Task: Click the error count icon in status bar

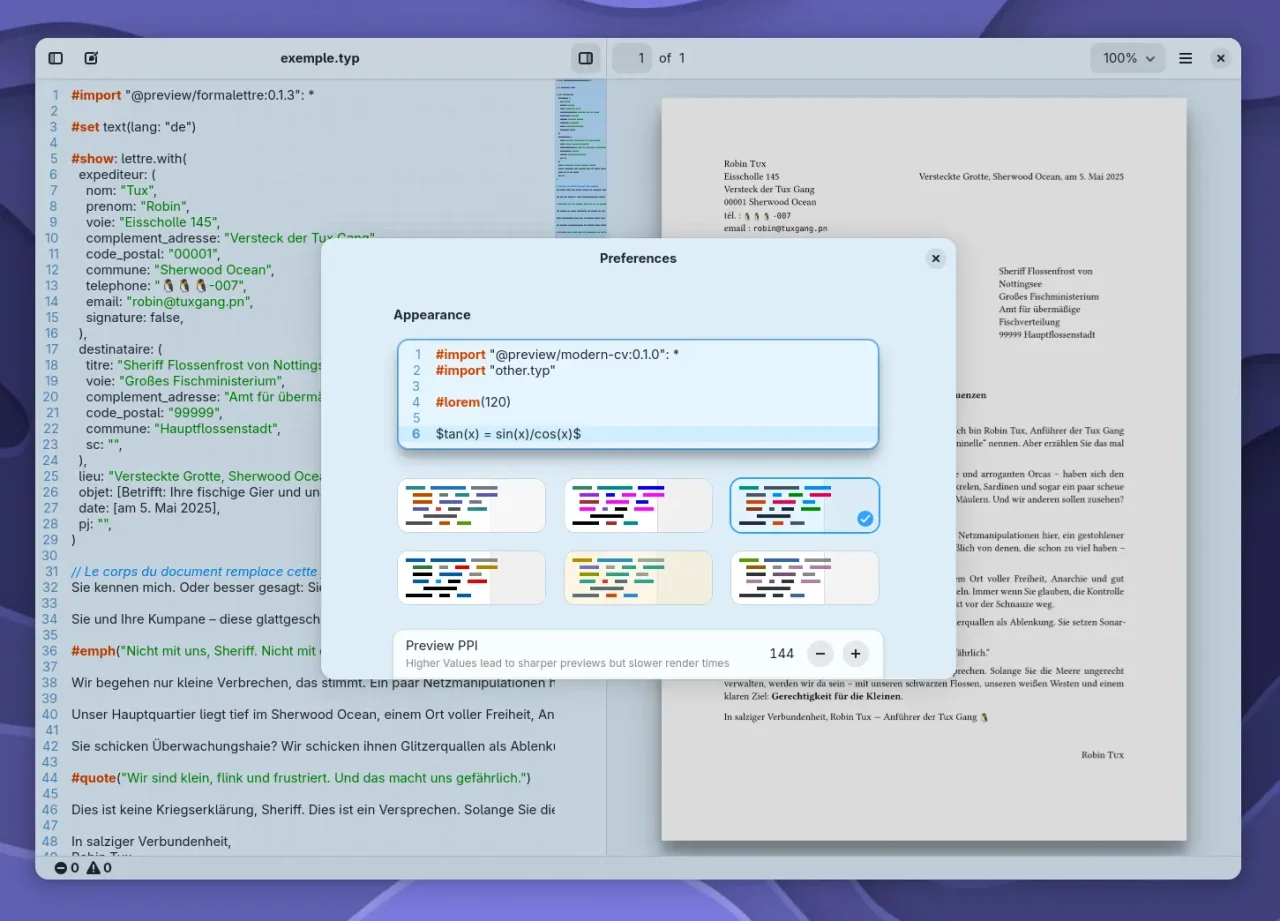Action: tap(61, 868)
